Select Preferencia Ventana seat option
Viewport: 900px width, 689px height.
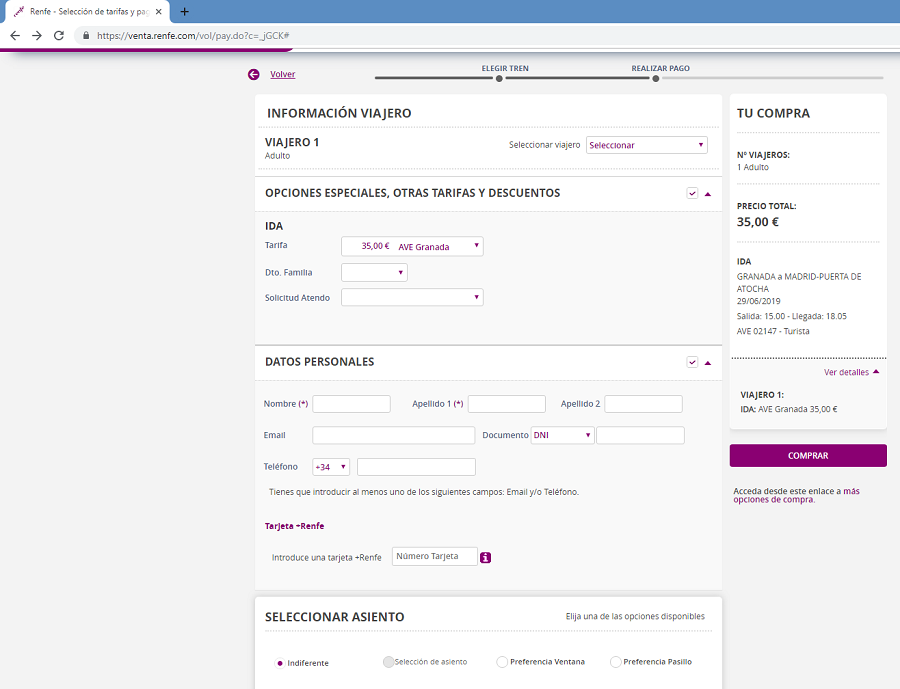(502, 662)
